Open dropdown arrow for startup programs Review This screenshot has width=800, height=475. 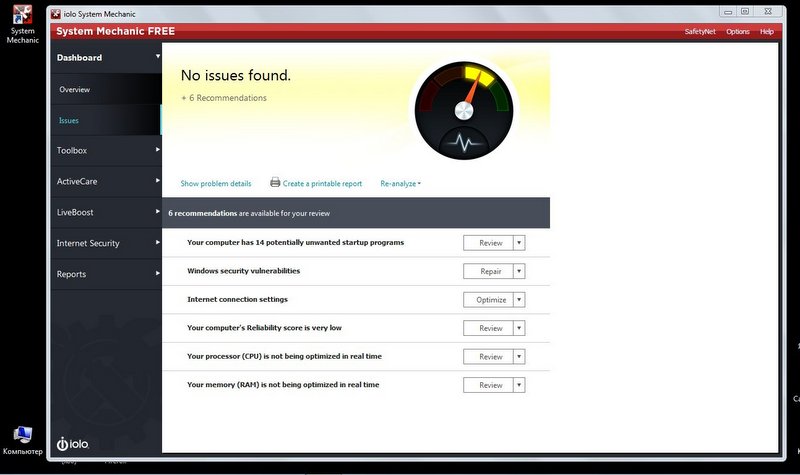click(x=519, y=243)
